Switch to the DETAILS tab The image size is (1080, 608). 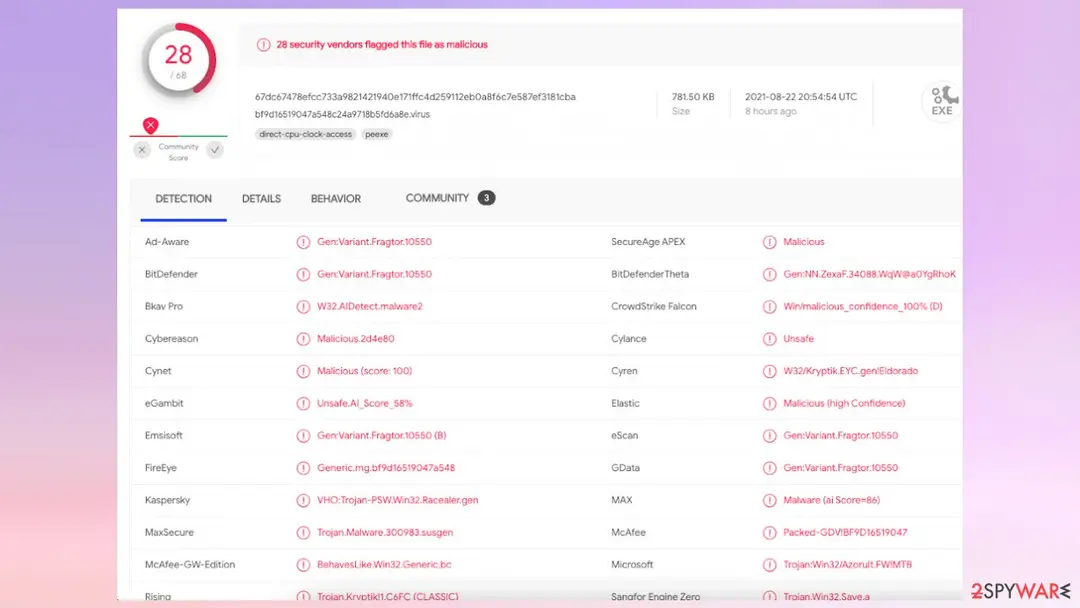[261, 199]
